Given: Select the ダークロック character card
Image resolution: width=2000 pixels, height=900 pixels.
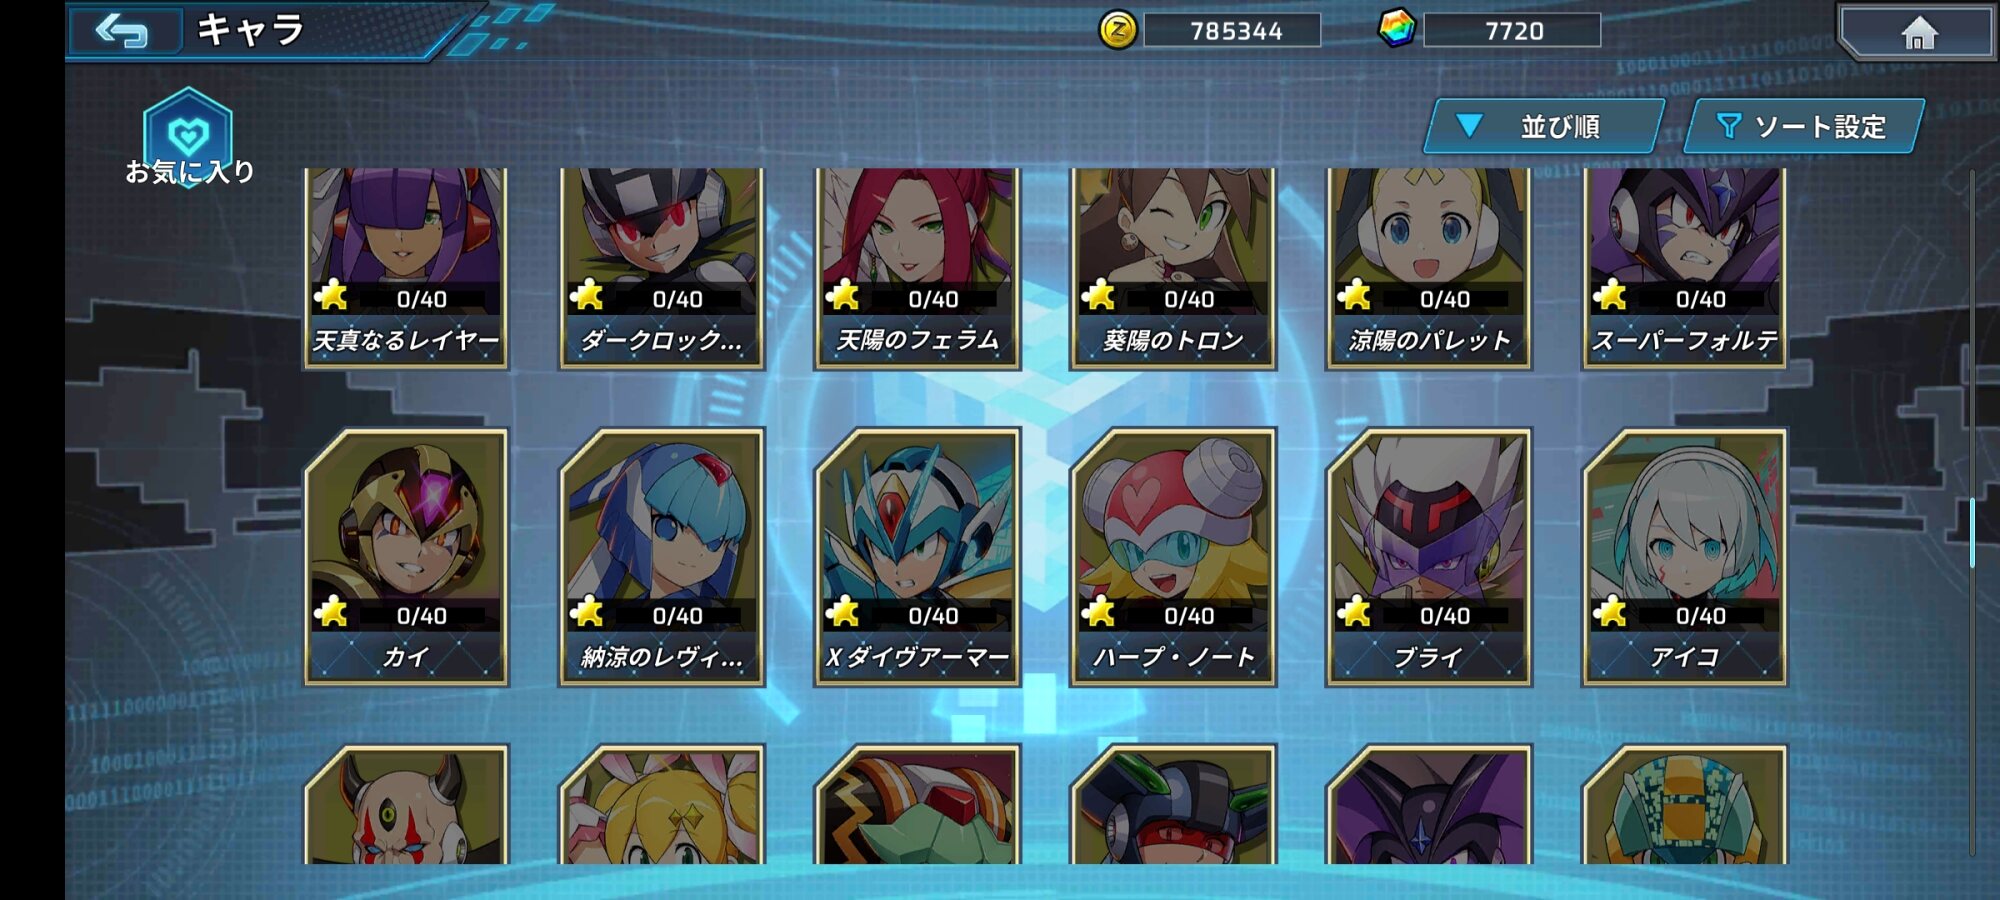Looking at the screenshot, I should [x=662, y=268].
